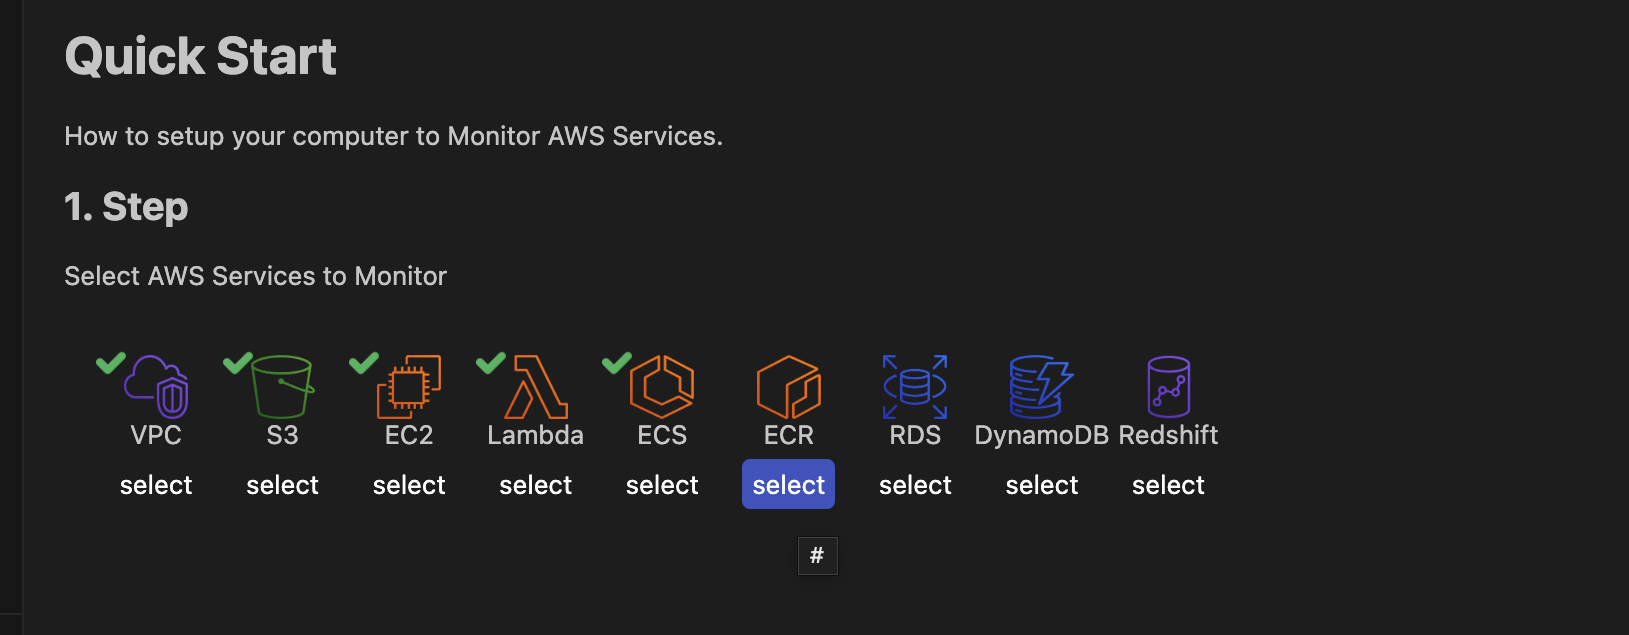The height and width of the screenshot is (635, 1629).
Task: Toggle the green checkmark on VPC
Action: (111, 363)
